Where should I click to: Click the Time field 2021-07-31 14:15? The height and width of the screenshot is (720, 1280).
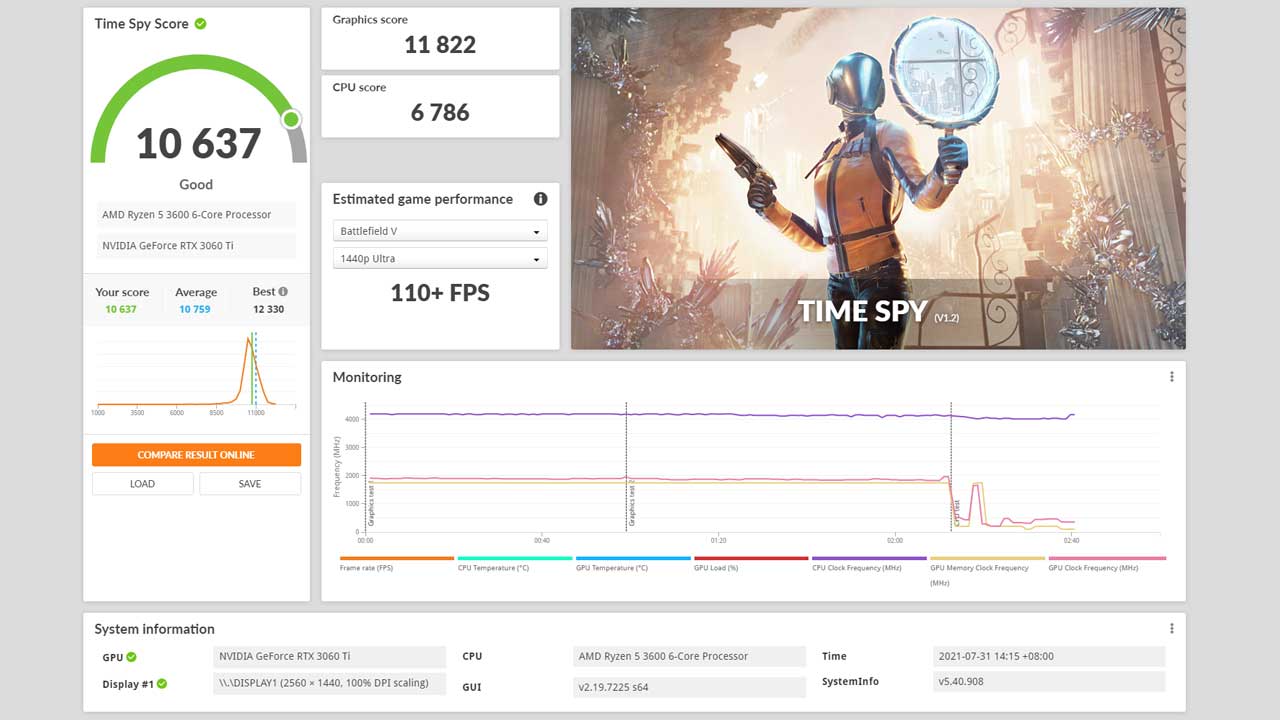pyautogui.click(x=1048, y=657)
